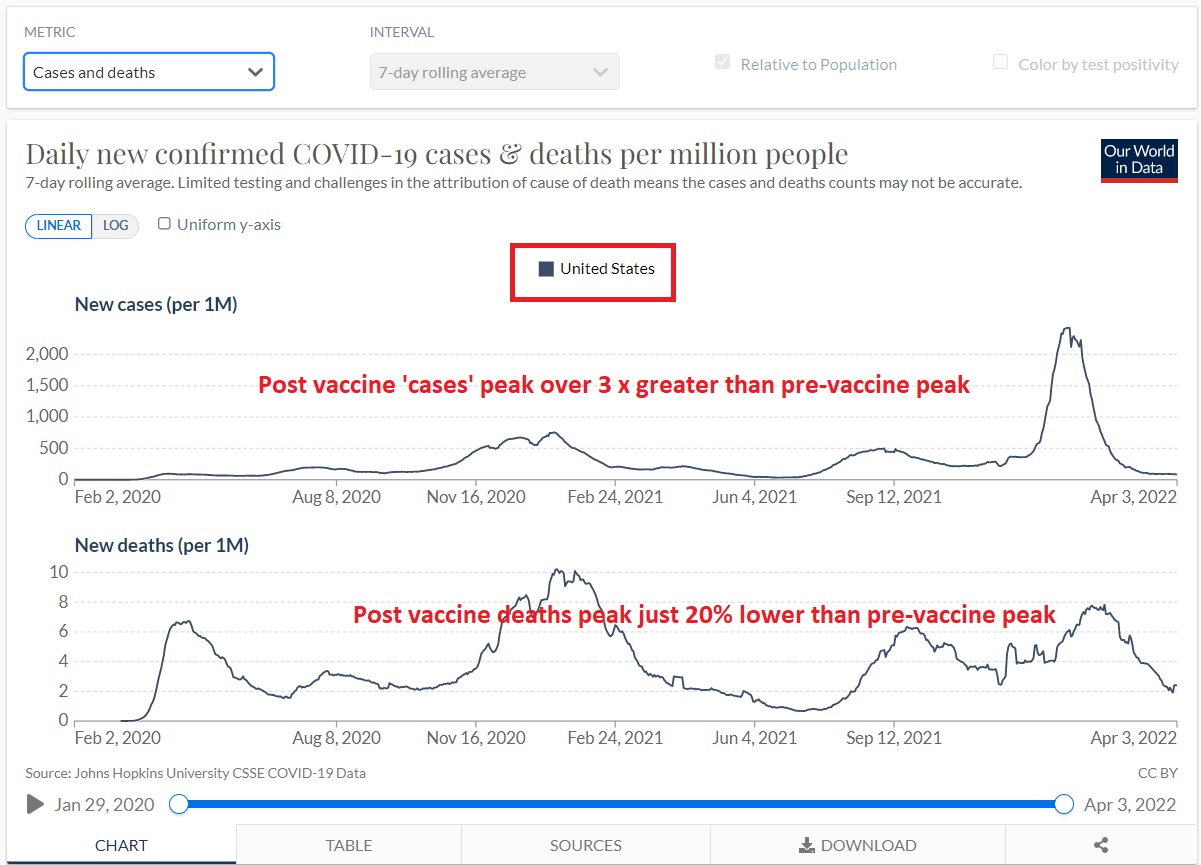Click the timeline end handle

1064,804
